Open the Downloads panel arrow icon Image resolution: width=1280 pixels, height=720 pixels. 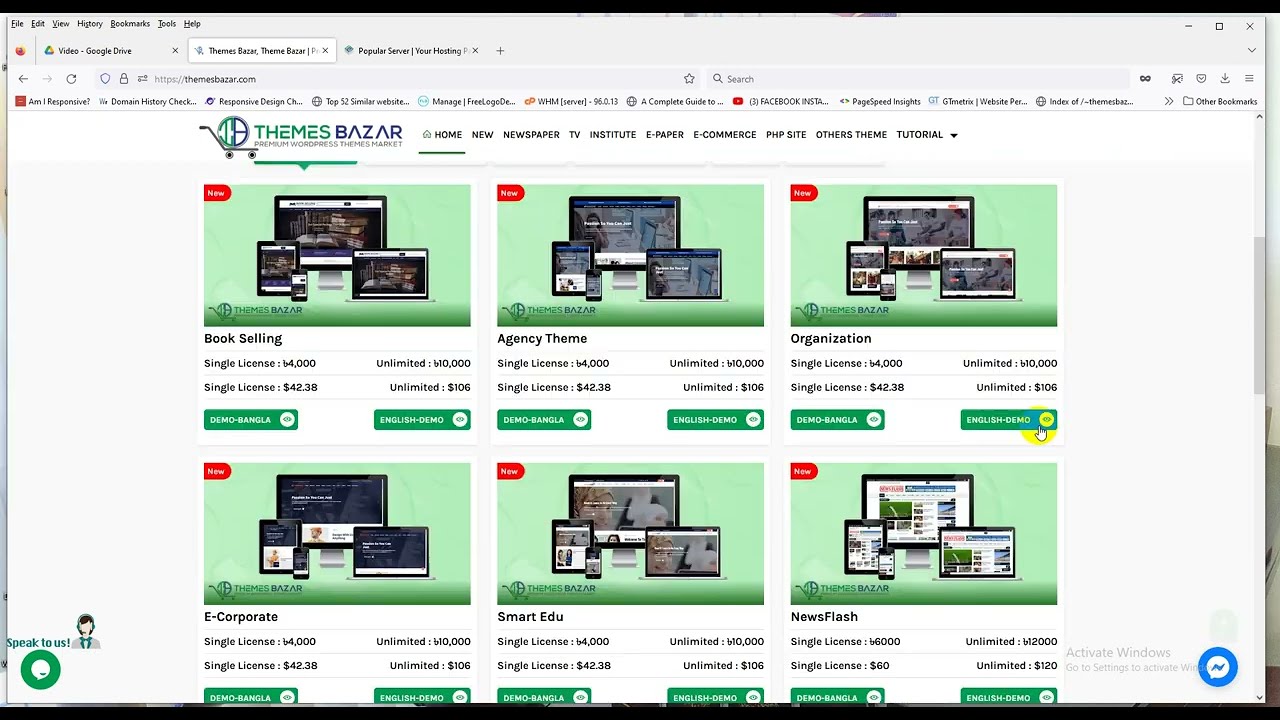[x=1225, y=79]
